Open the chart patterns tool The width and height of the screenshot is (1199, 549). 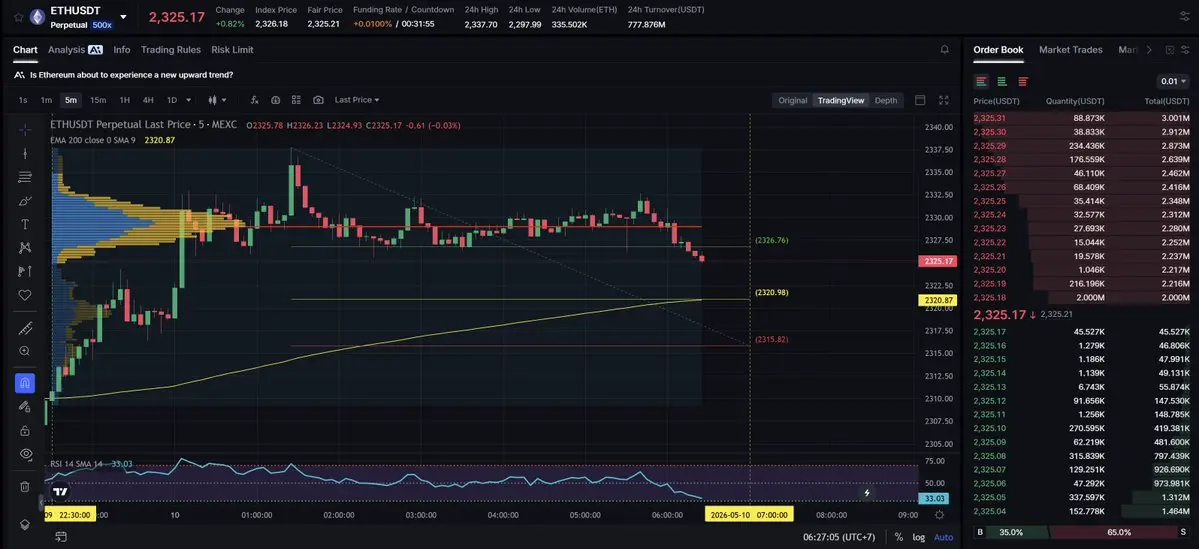24,247
